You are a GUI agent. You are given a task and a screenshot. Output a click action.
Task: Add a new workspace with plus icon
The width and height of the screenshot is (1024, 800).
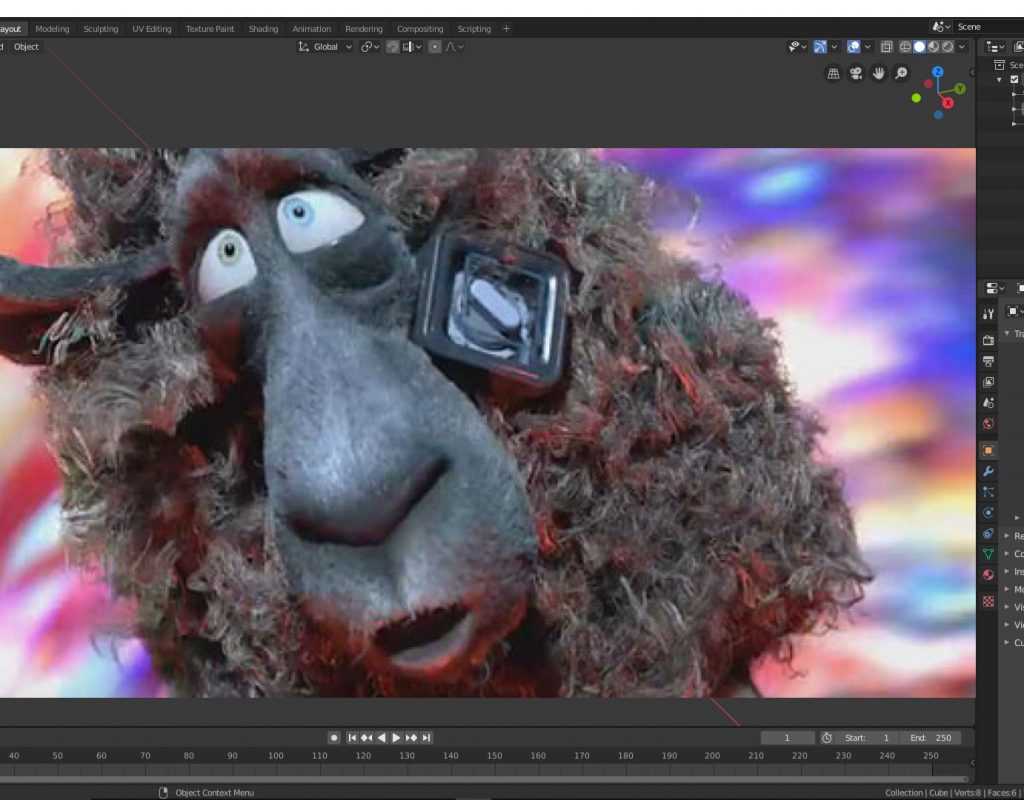click(x=506, y=29)
